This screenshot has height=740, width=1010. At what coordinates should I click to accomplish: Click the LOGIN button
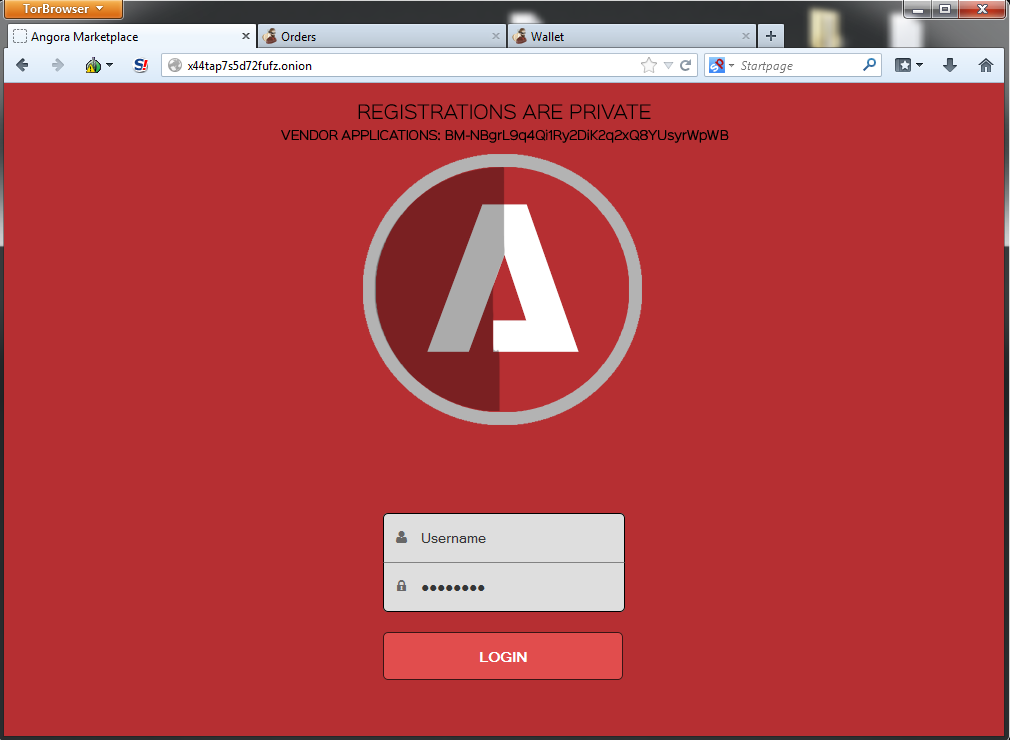pyautogui.click(x=503, y=656)
